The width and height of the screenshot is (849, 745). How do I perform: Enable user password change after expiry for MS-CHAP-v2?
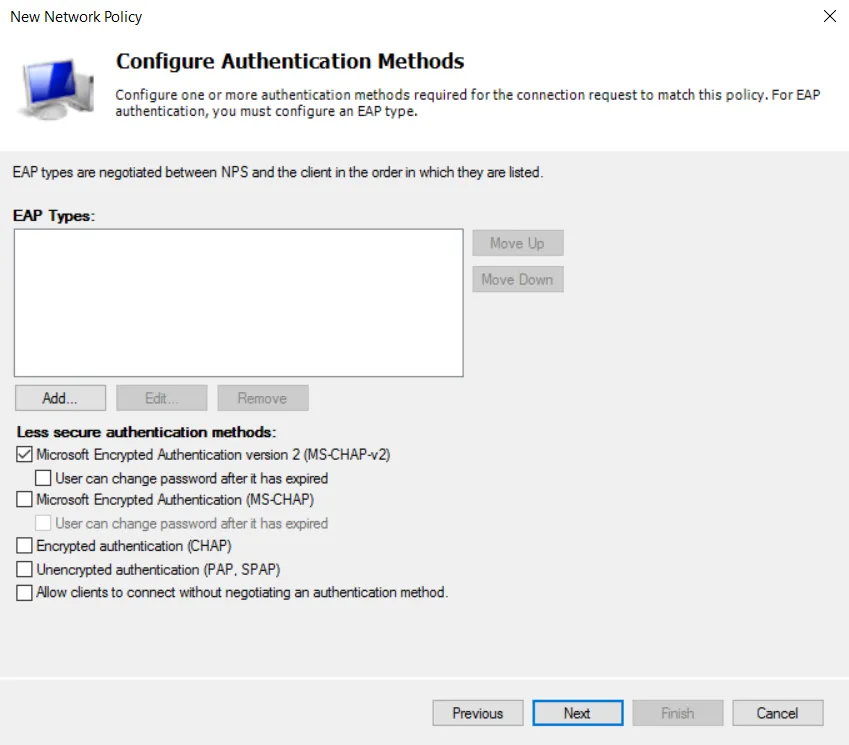[43, 478]
